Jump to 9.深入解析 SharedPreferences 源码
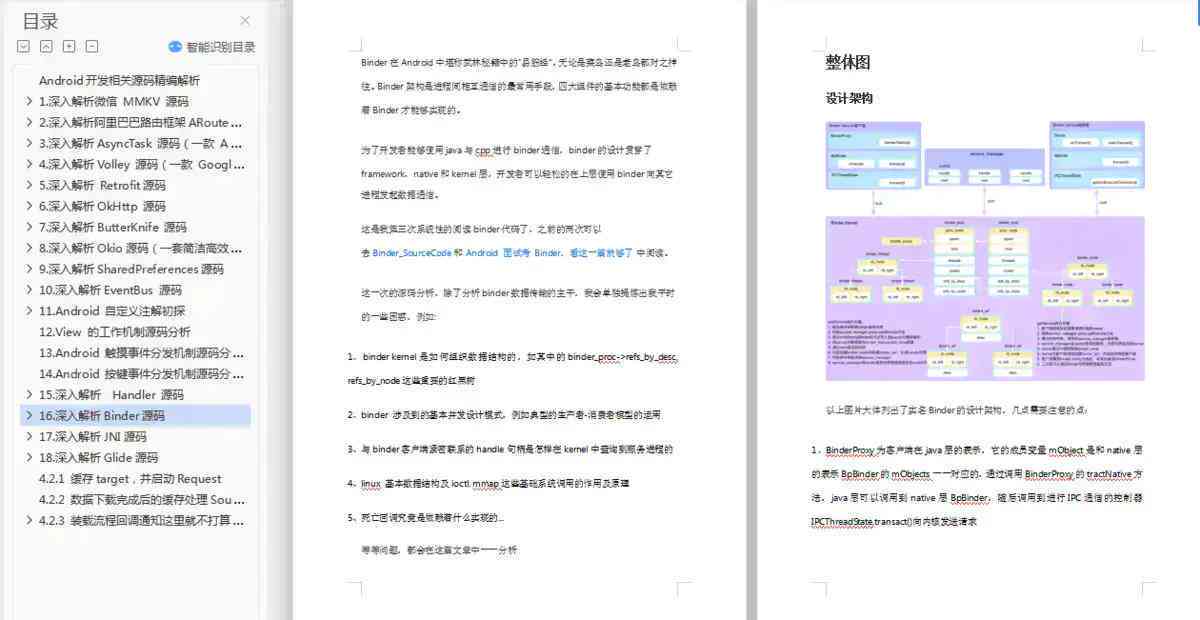 click(131, 269)
